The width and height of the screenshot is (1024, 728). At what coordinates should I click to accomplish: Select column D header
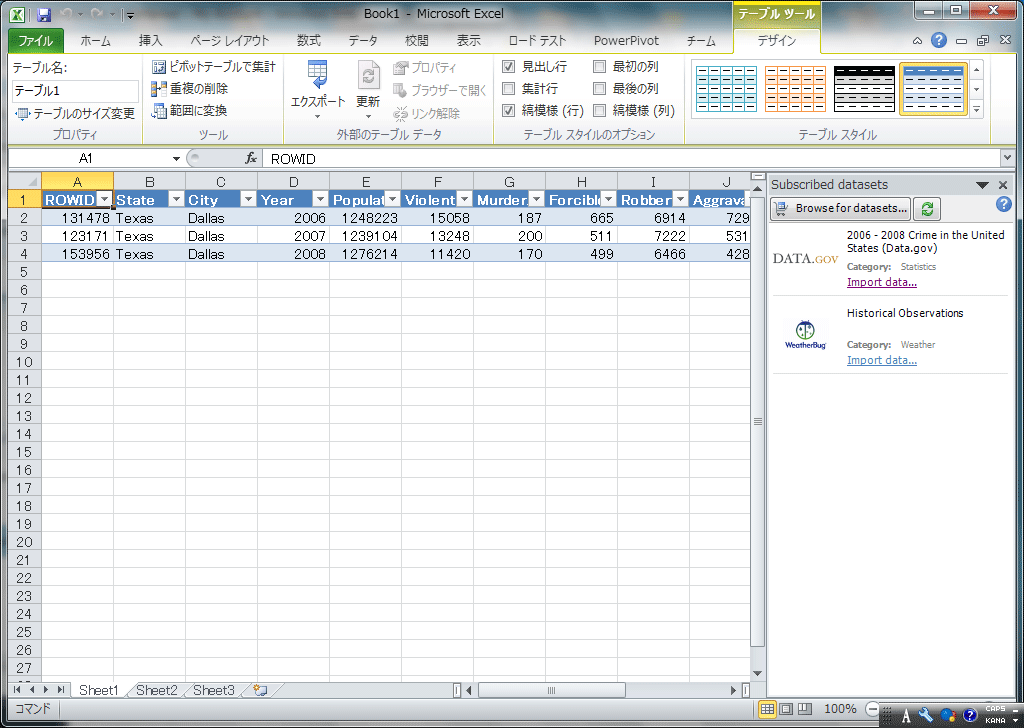pos(293,182)
